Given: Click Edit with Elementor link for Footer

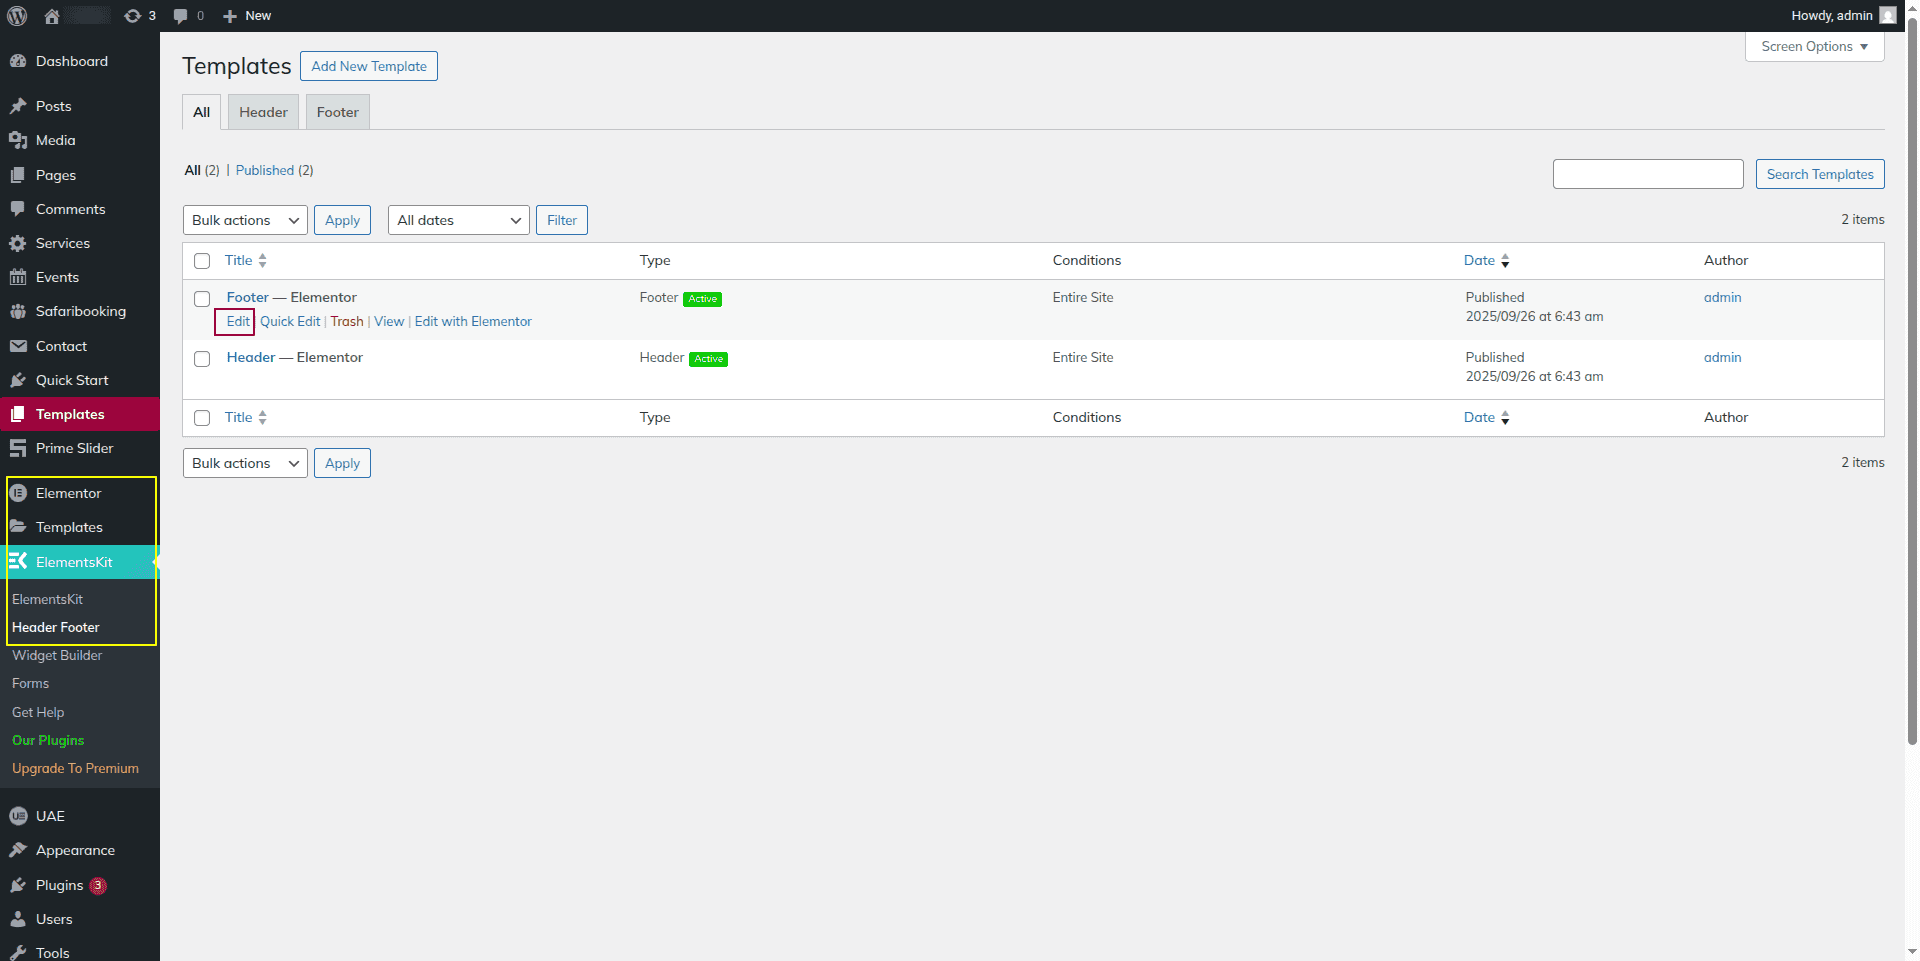Looking at the screenshot, I should 473,322.
